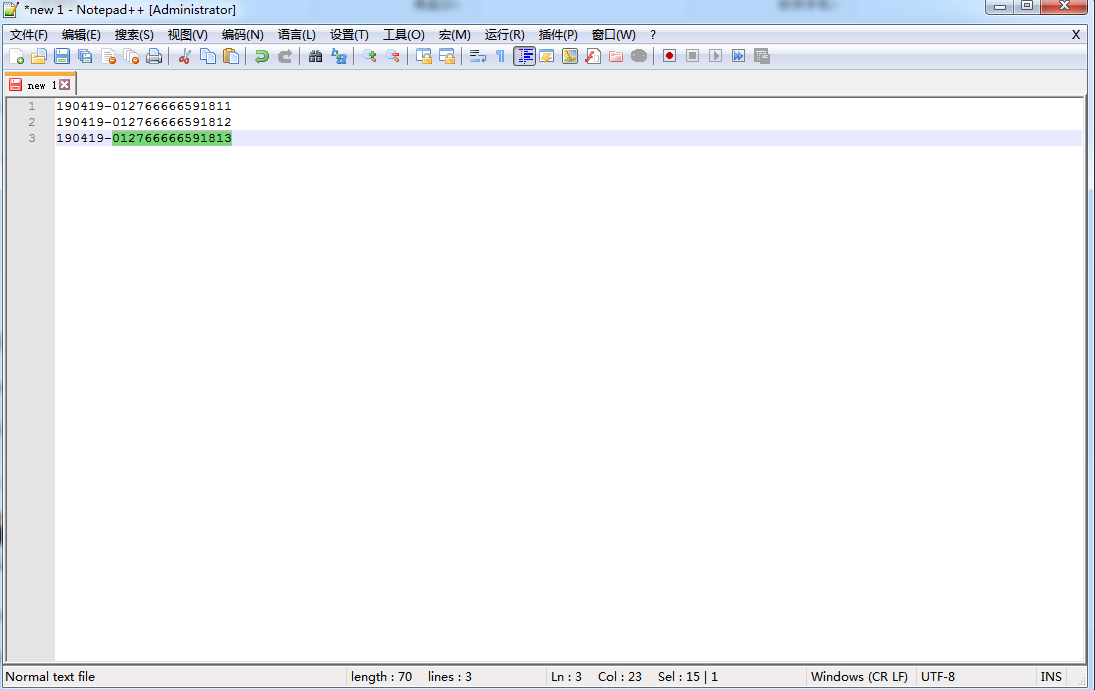1095x690 pixels.
Task: Open the 文件(F) menu
Action: tap(29, 35)
